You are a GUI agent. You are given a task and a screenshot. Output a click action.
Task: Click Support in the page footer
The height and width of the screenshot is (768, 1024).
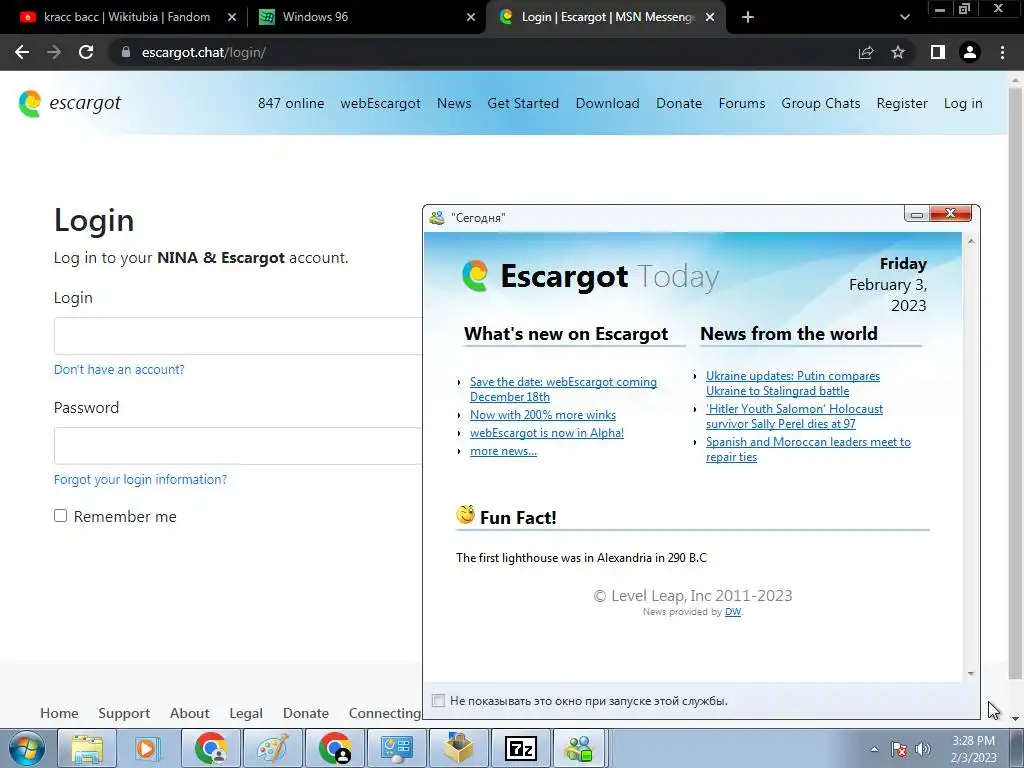[x=124, y=713]
